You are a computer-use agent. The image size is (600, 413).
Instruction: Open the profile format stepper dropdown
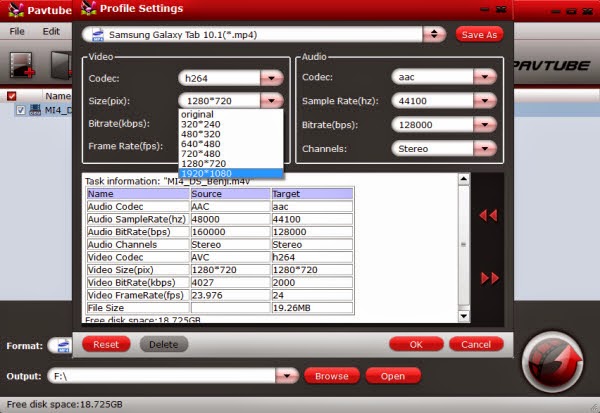pyautogui.click(x=434, y=34)
